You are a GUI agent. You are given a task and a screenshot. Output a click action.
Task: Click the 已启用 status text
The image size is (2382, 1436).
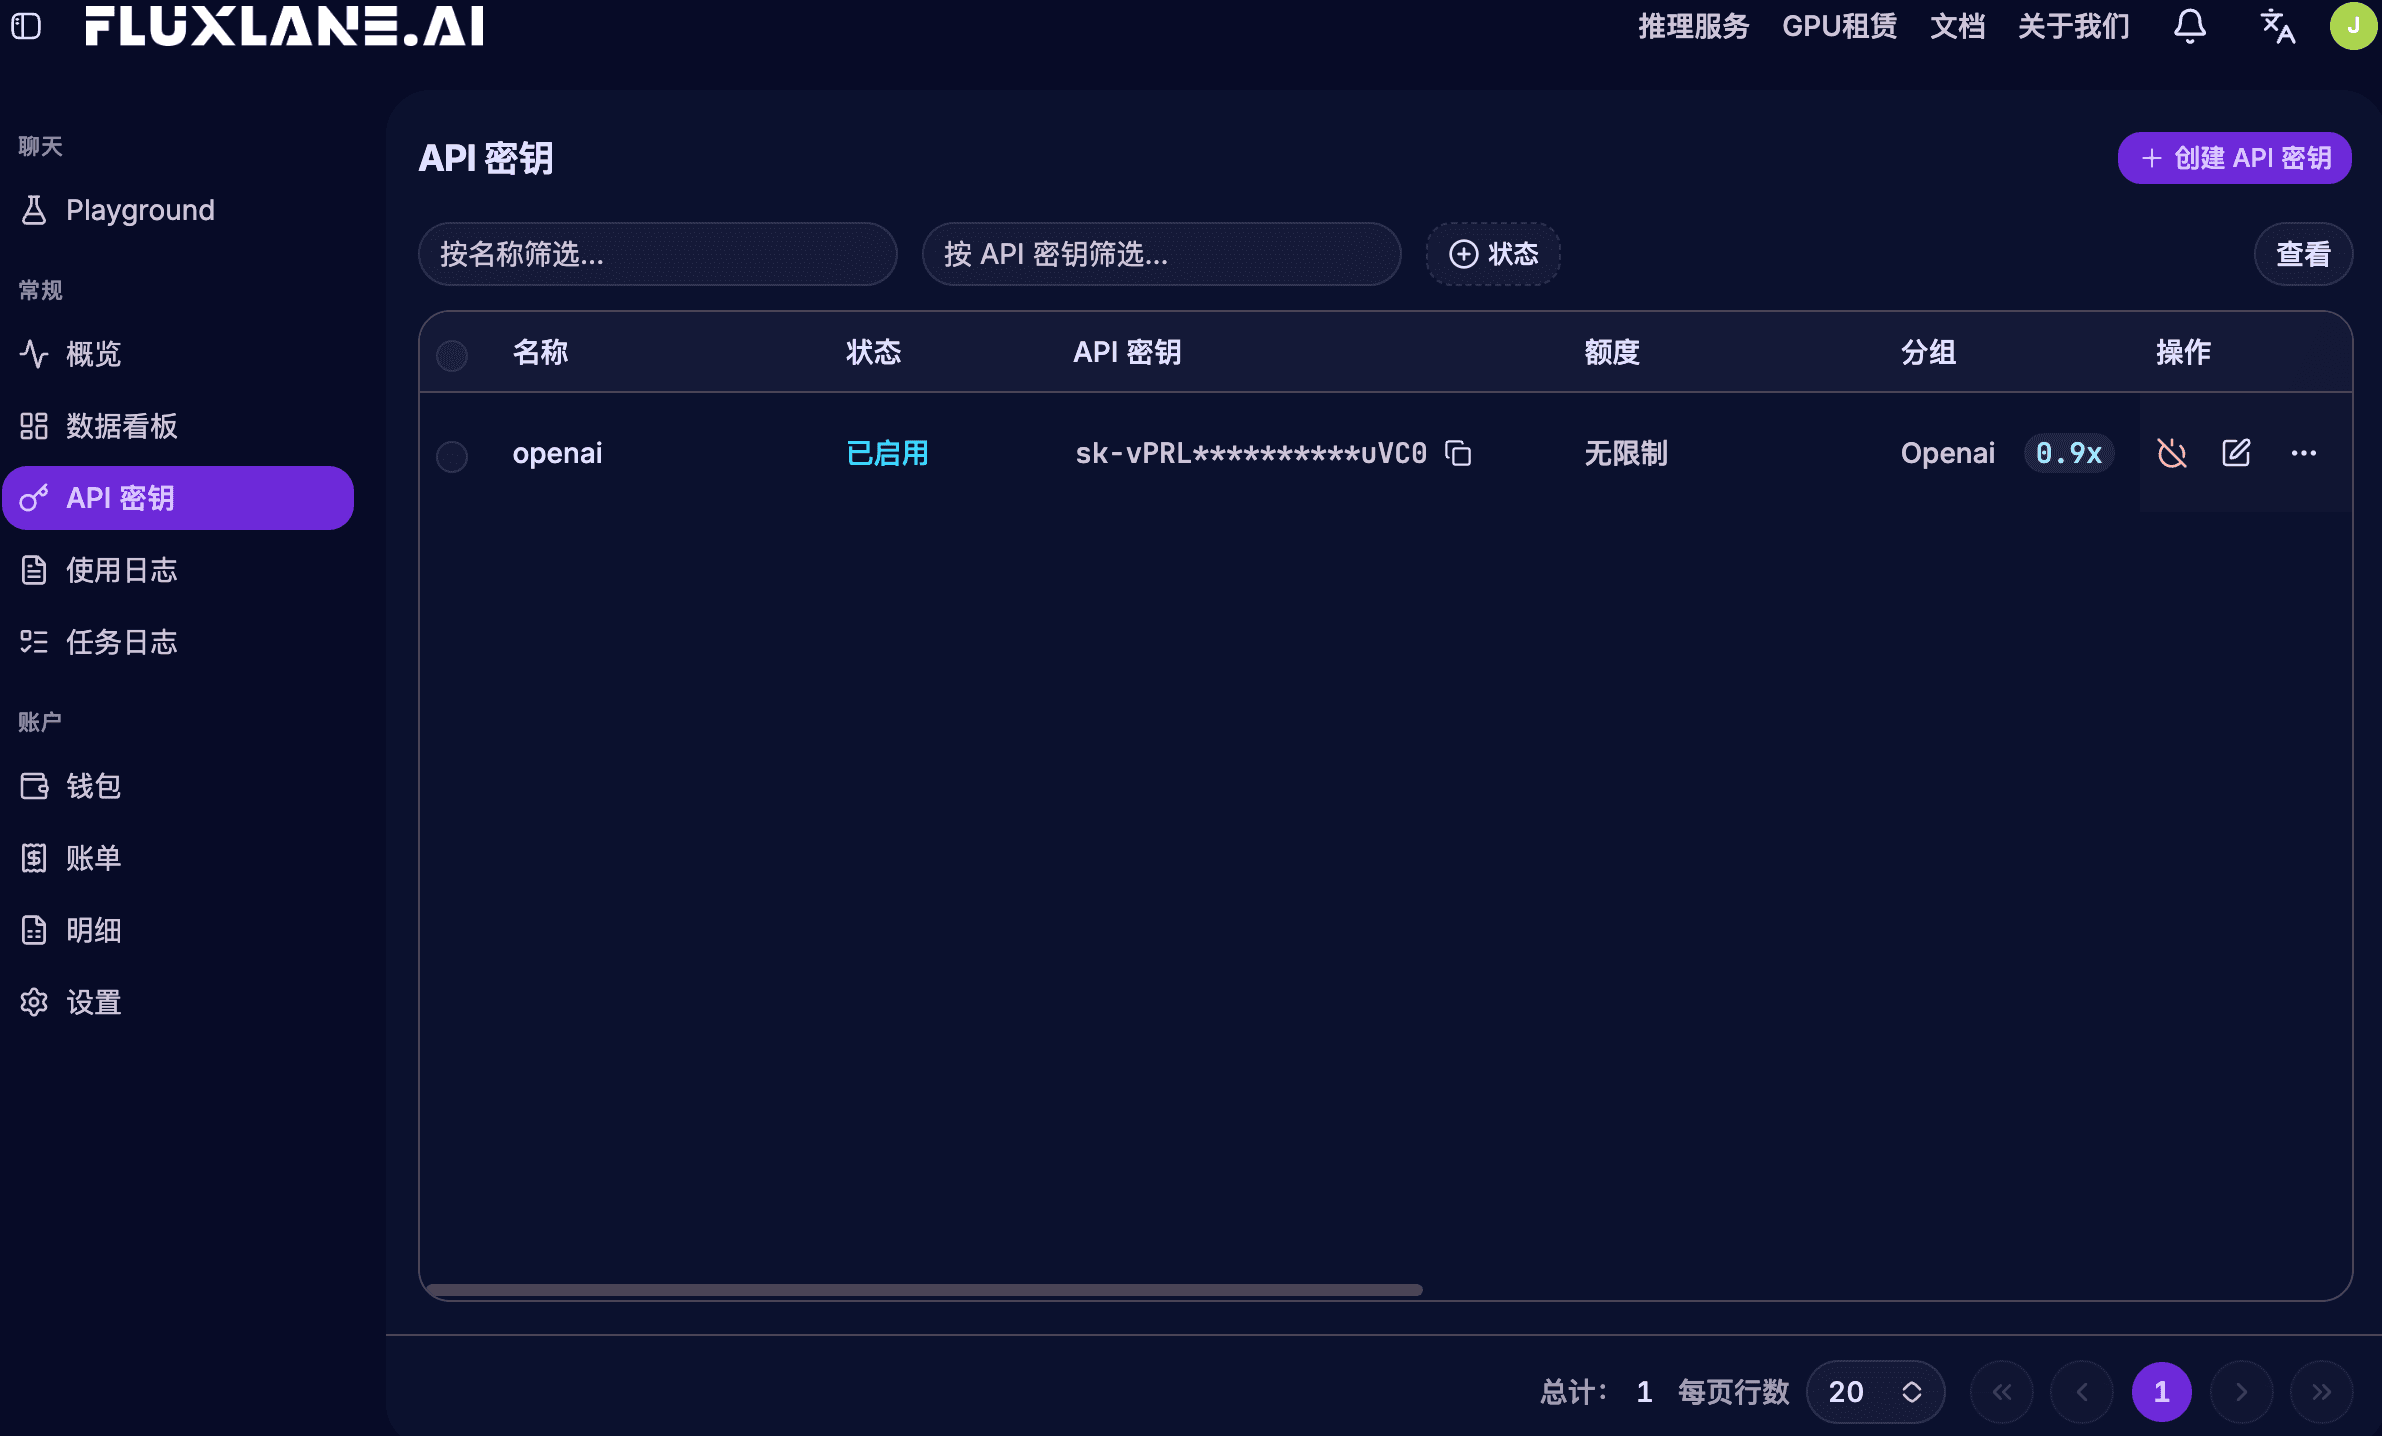(887, 453)
